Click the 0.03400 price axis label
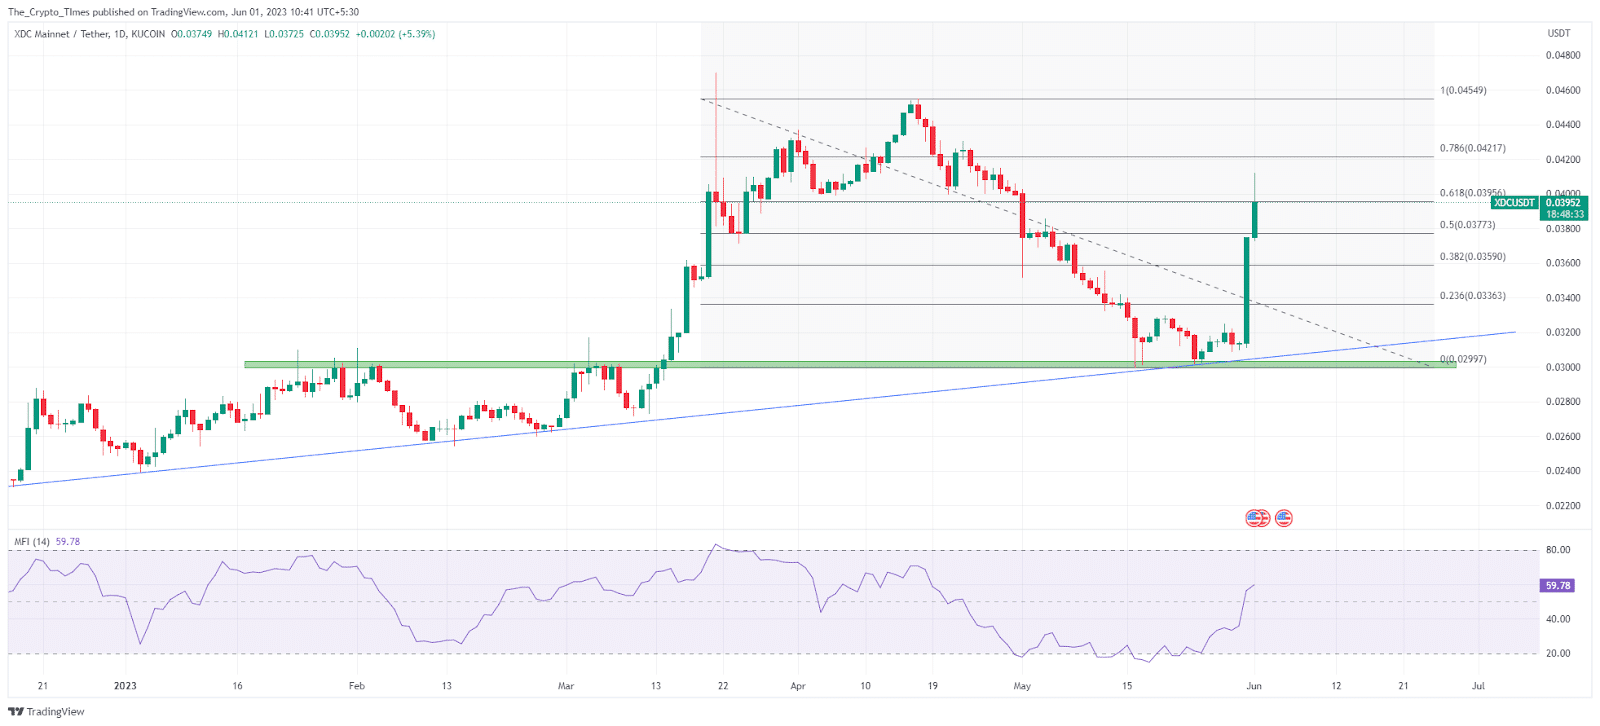The height and width of the screenshot is (726, 1600). coord(1563,298)
